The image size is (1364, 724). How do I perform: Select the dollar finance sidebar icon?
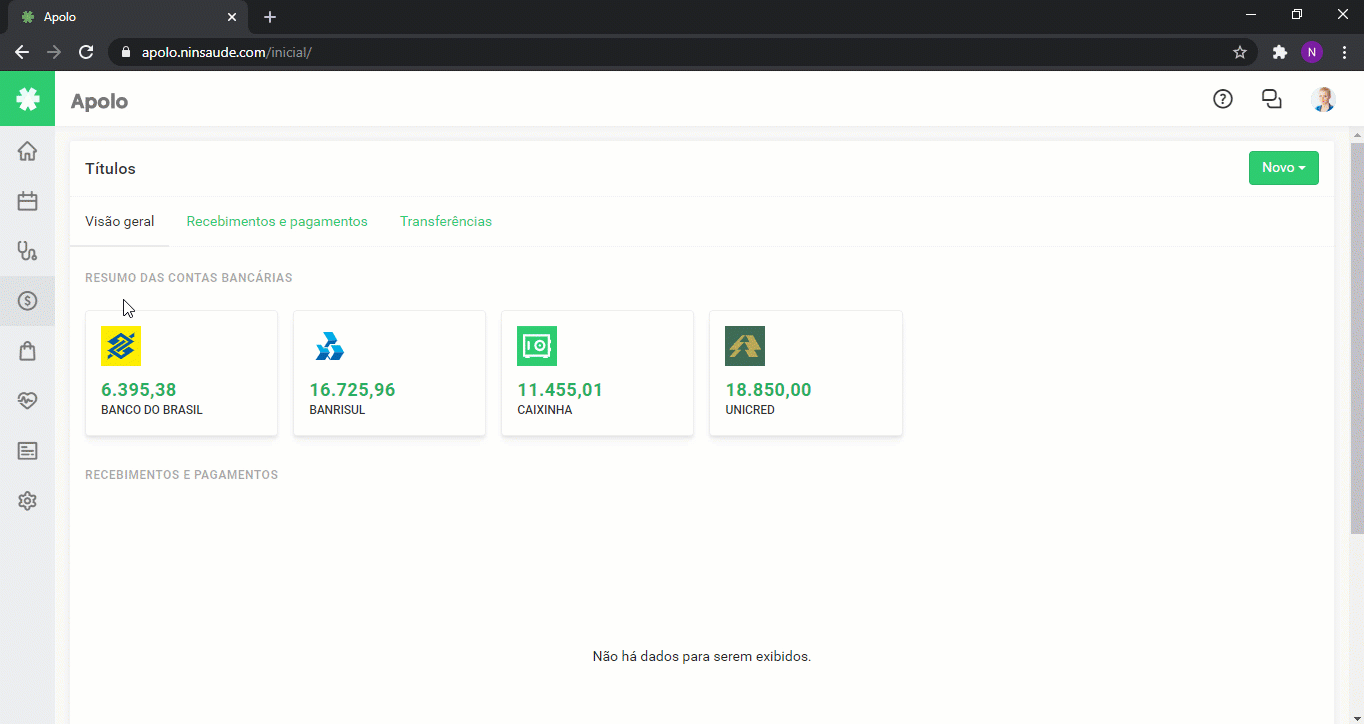click(x=27, y=301)
